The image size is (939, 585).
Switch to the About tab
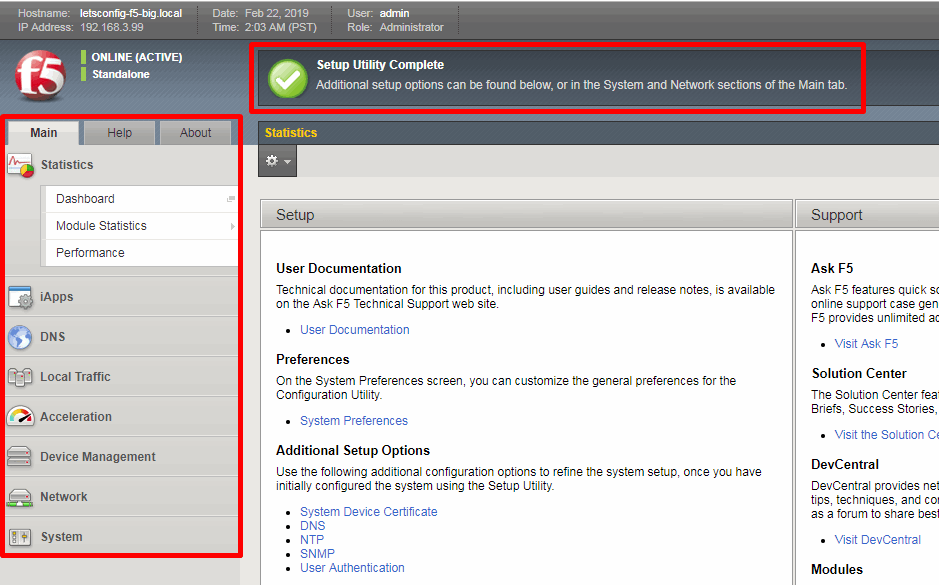[x=195, y=133]
